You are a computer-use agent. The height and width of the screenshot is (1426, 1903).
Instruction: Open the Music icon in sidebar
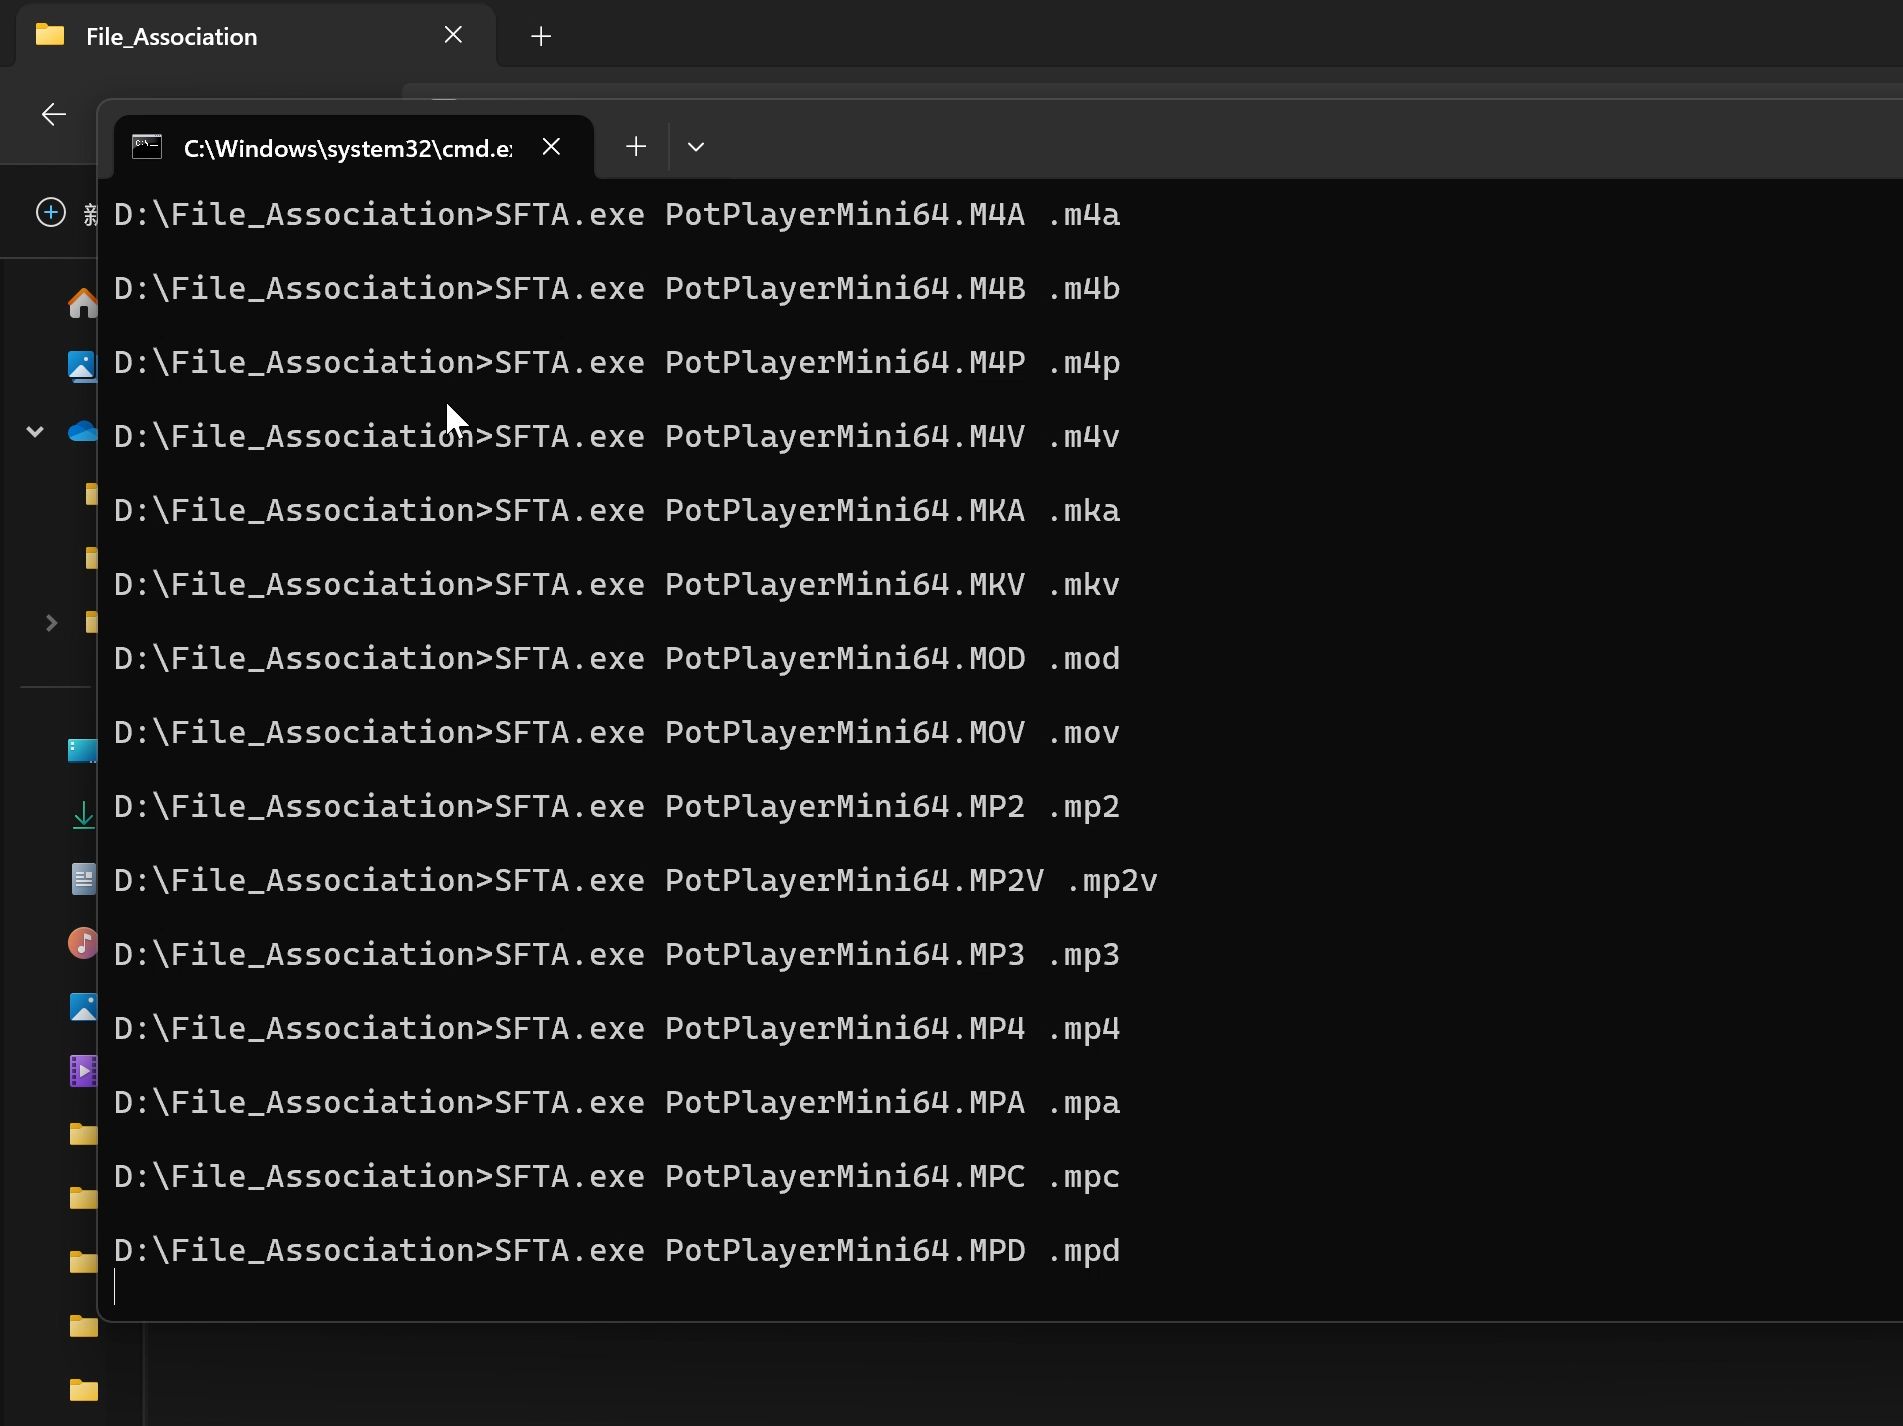(x=82, y=942)
